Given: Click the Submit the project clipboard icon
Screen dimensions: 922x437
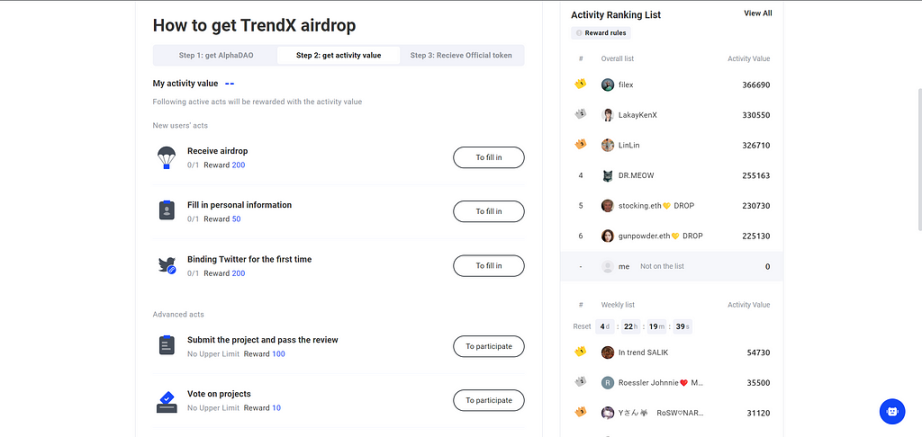Looking at the screenshot, I should pos(167,345).
